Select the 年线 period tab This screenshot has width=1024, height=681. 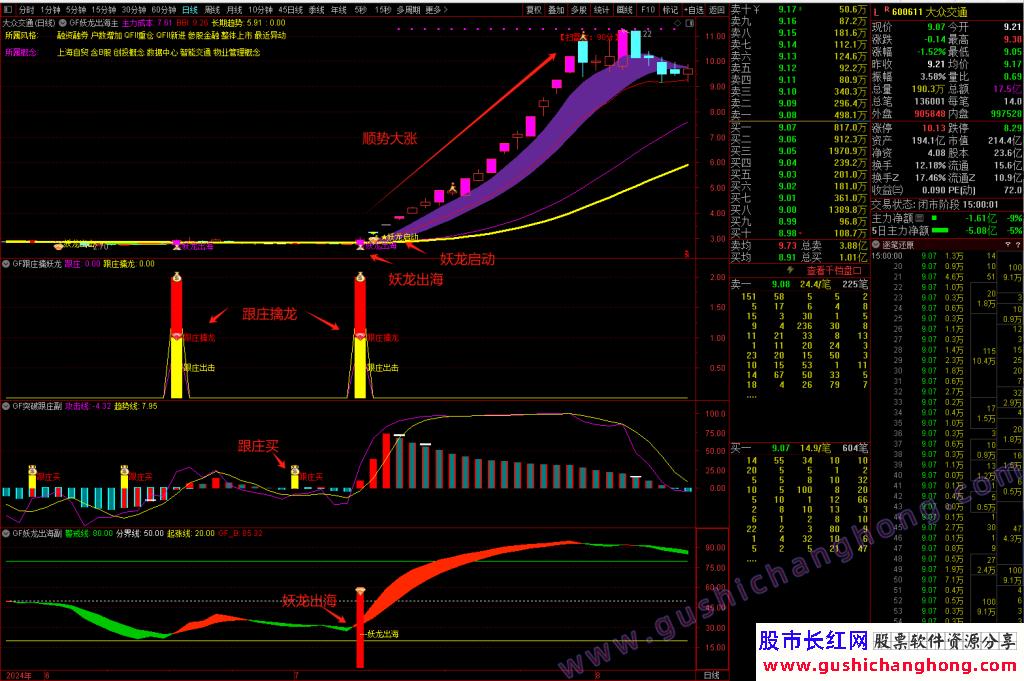tap(338, 10)
